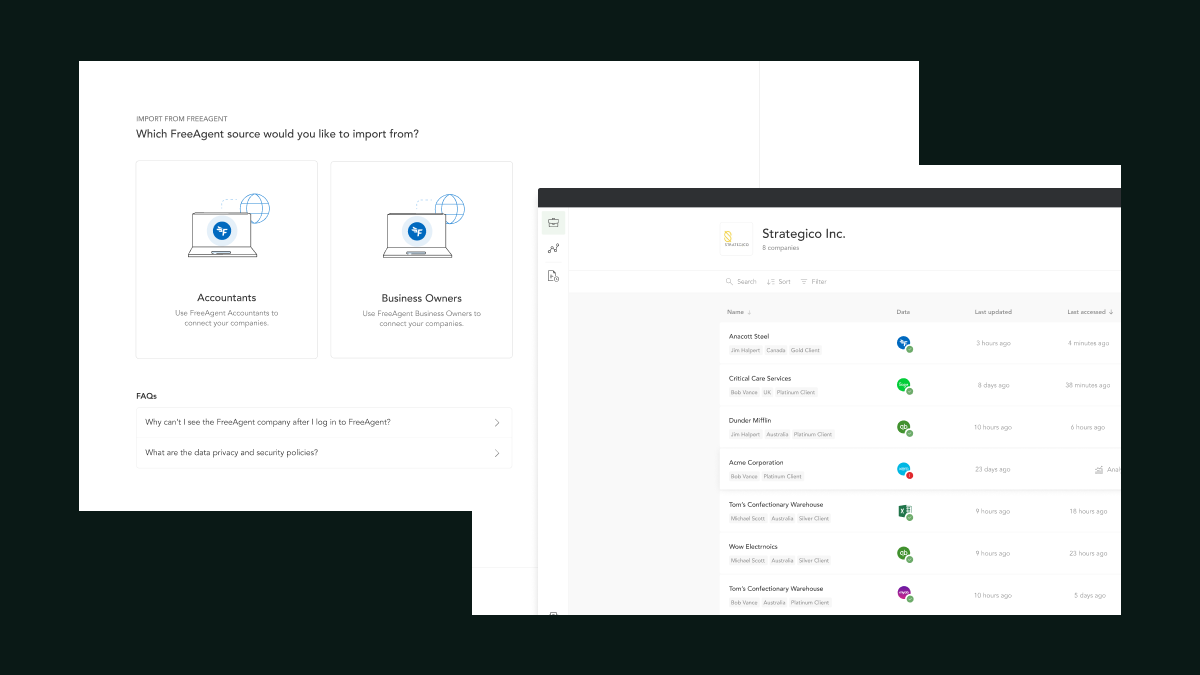This screenshot has height=675, width=1200.
Task: Click the MYOB data icon in Bob Vance's Tom's Confectionary row
Action: (904, 593)
